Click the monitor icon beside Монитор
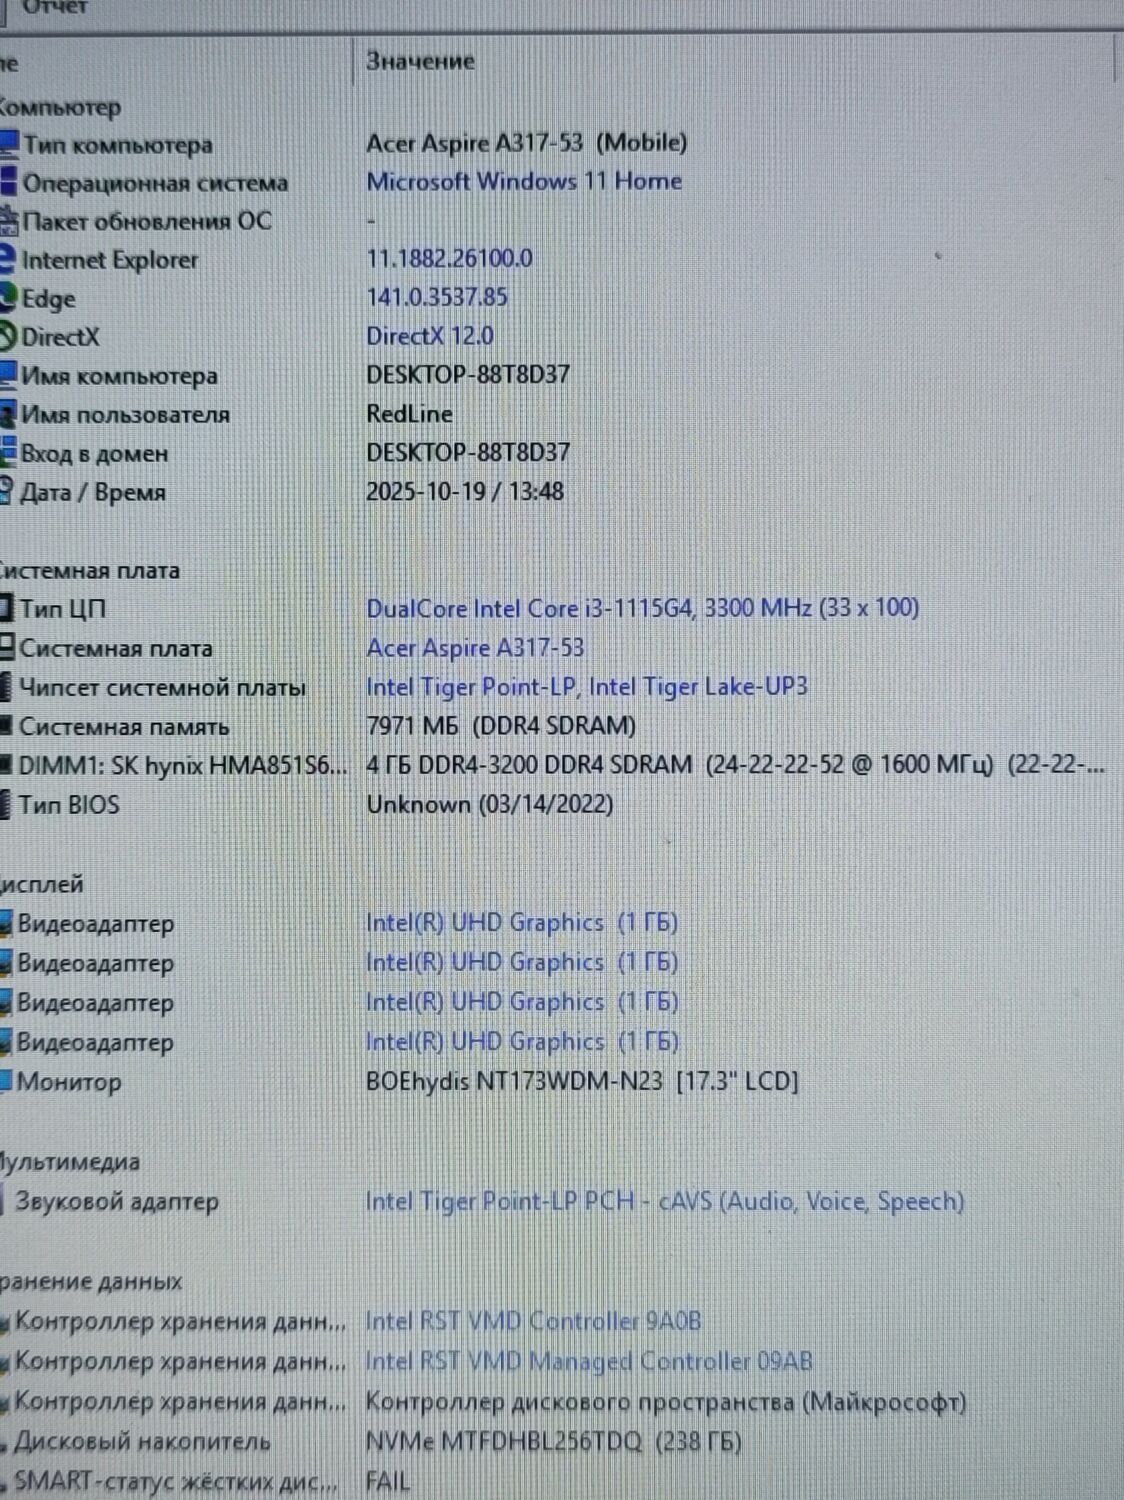Viewport: 1124px width, 1500px height. click(6, 1082)
